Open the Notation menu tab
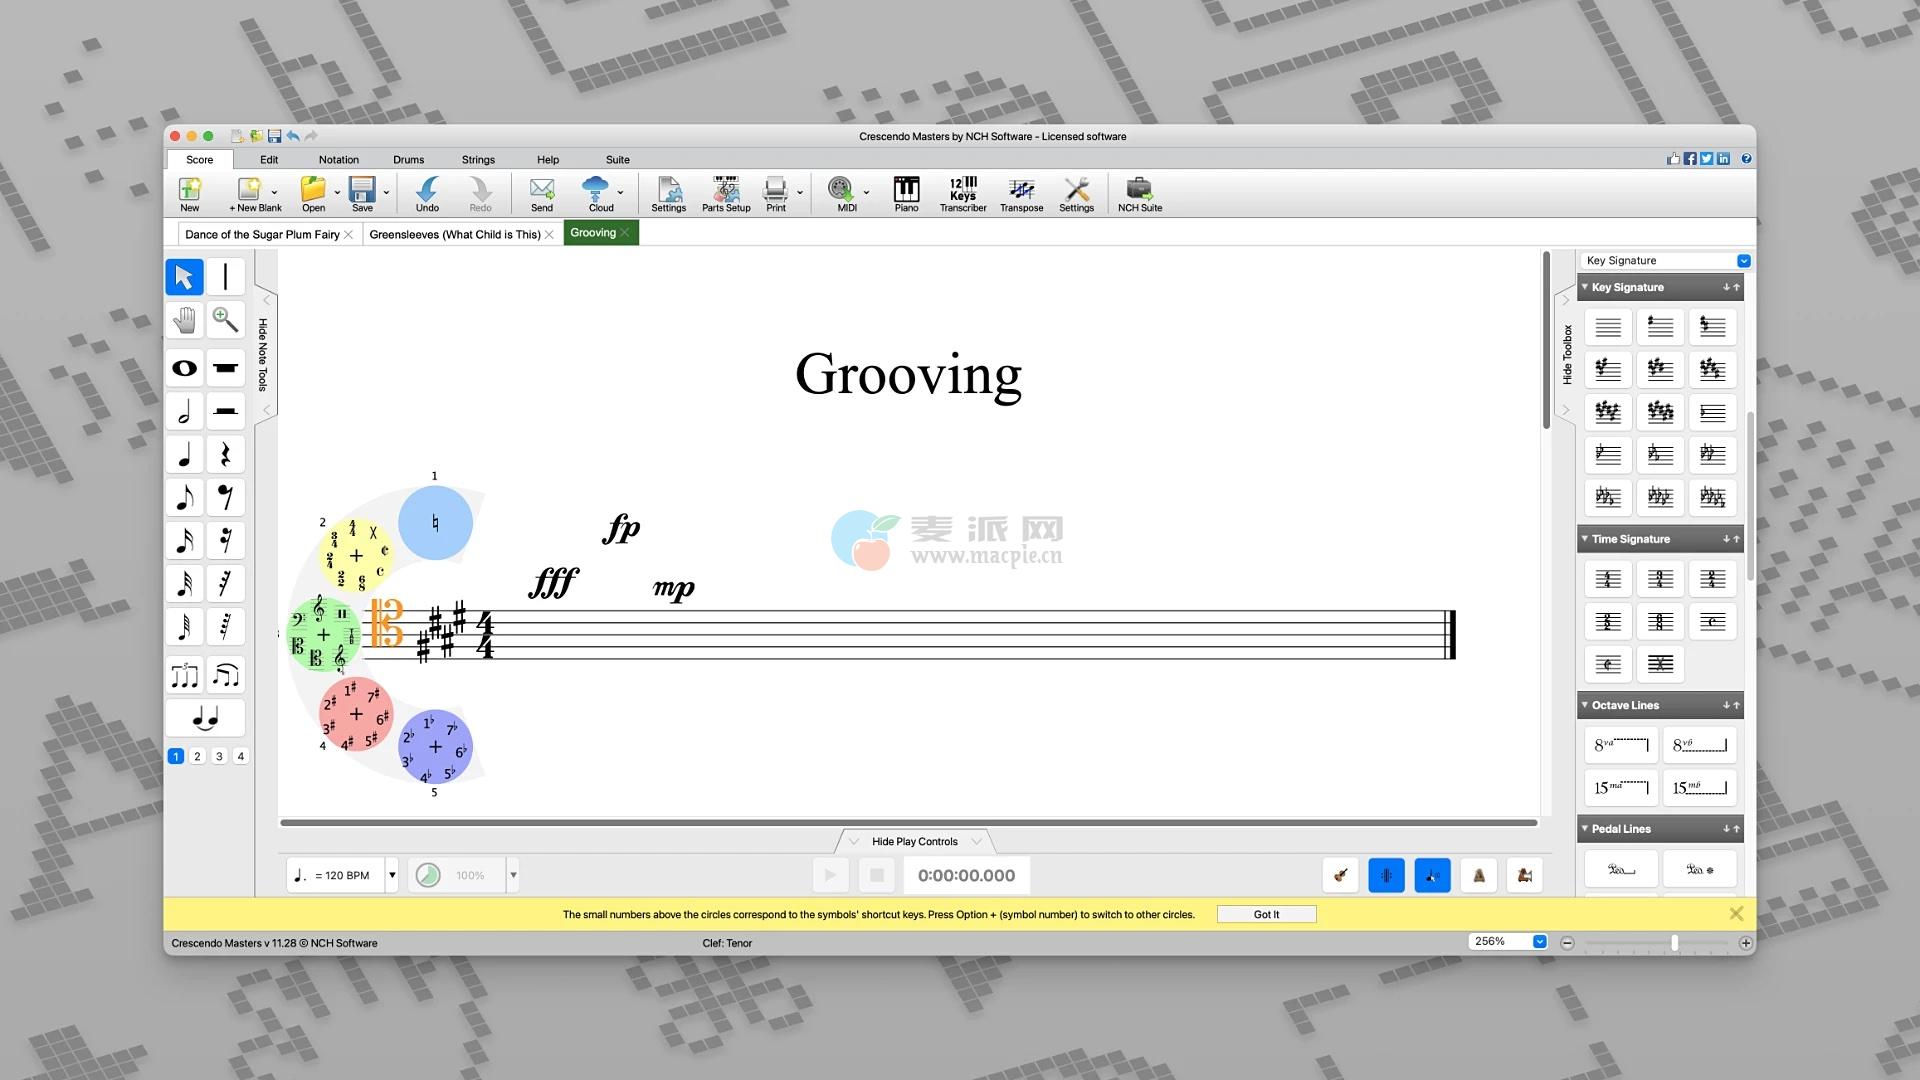This screenshot has width=1920, height=1080. 338,160
